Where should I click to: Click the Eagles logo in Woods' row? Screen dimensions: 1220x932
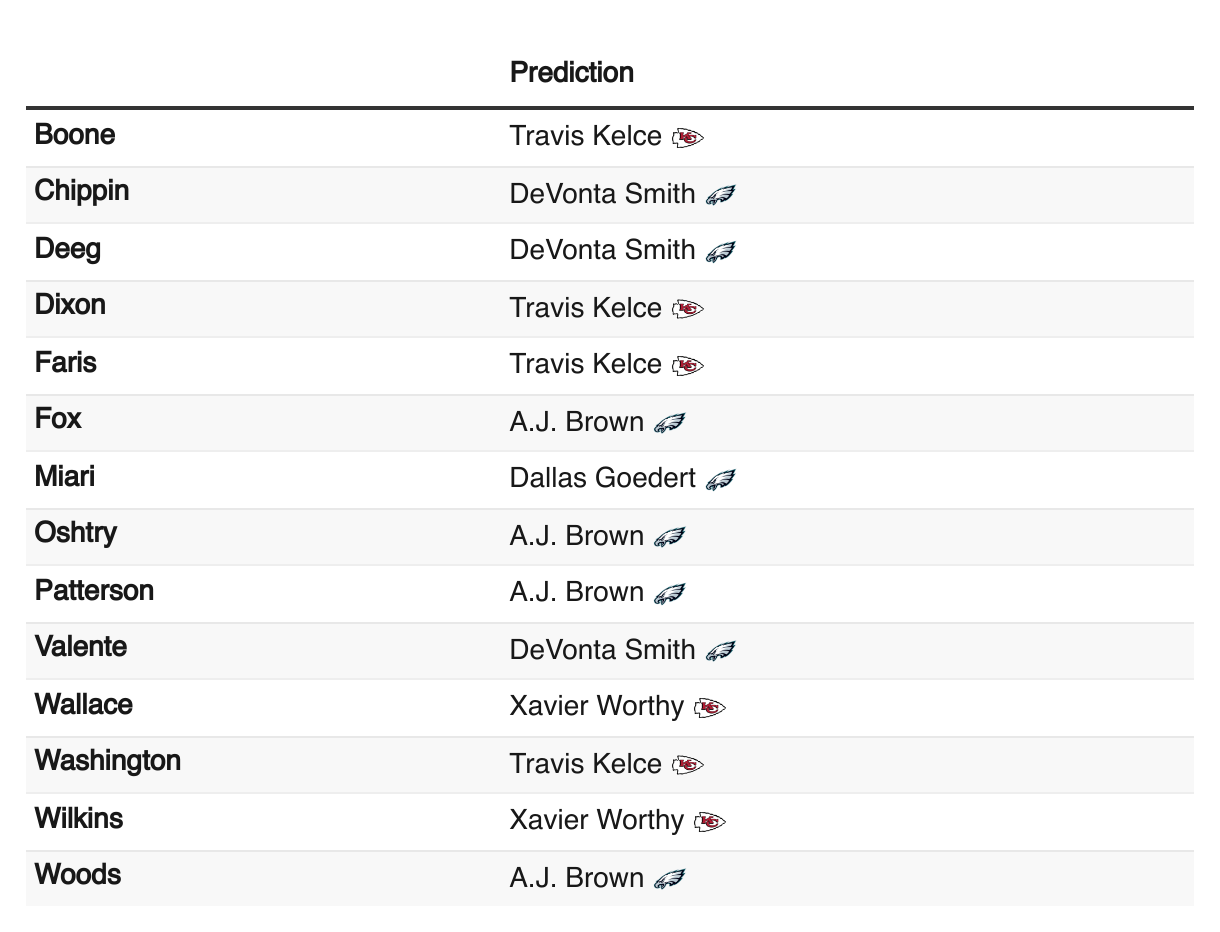click(x=669, y=879)
